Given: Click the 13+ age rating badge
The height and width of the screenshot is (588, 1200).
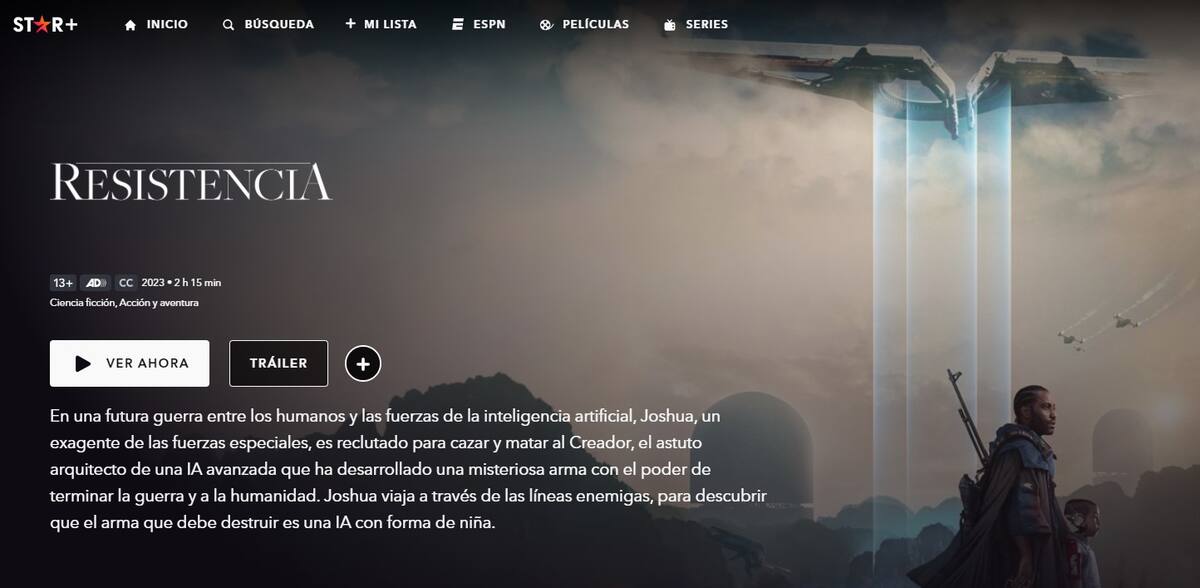Looking at the screenshot, I should coord(63,283).
